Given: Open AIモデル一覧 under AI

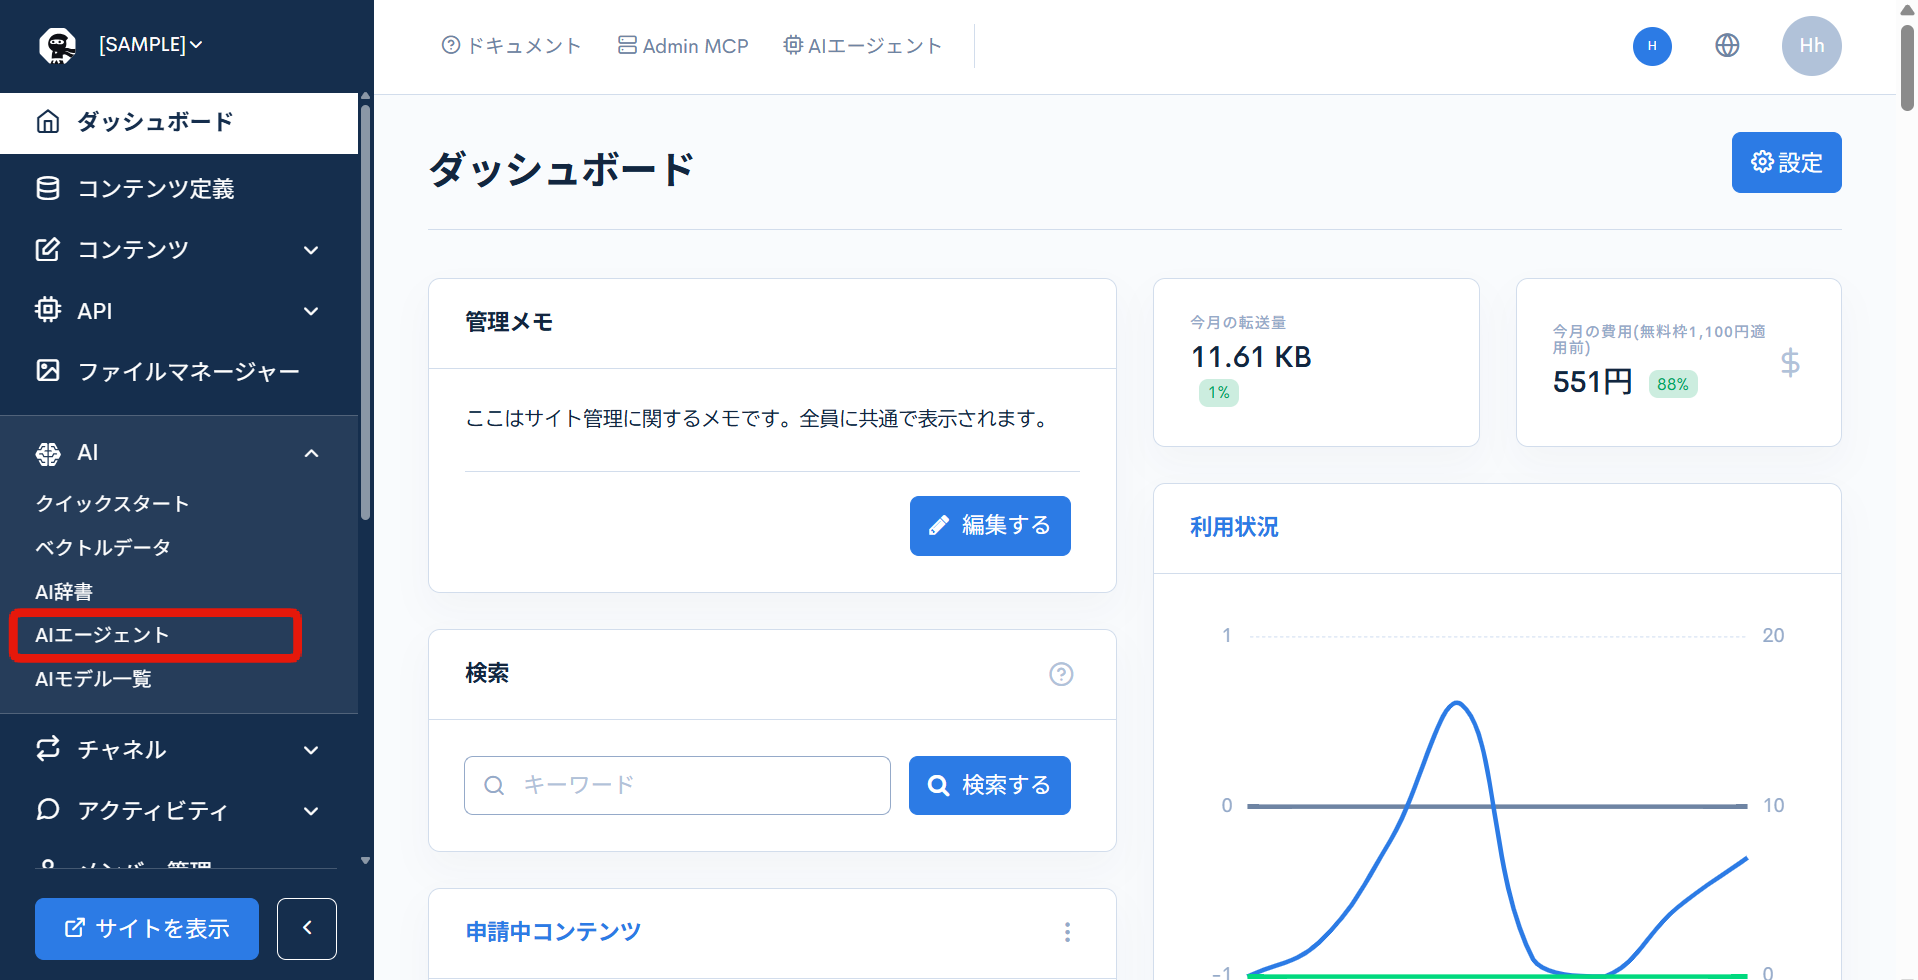Looking at the screenshot, I should [93, 679].
